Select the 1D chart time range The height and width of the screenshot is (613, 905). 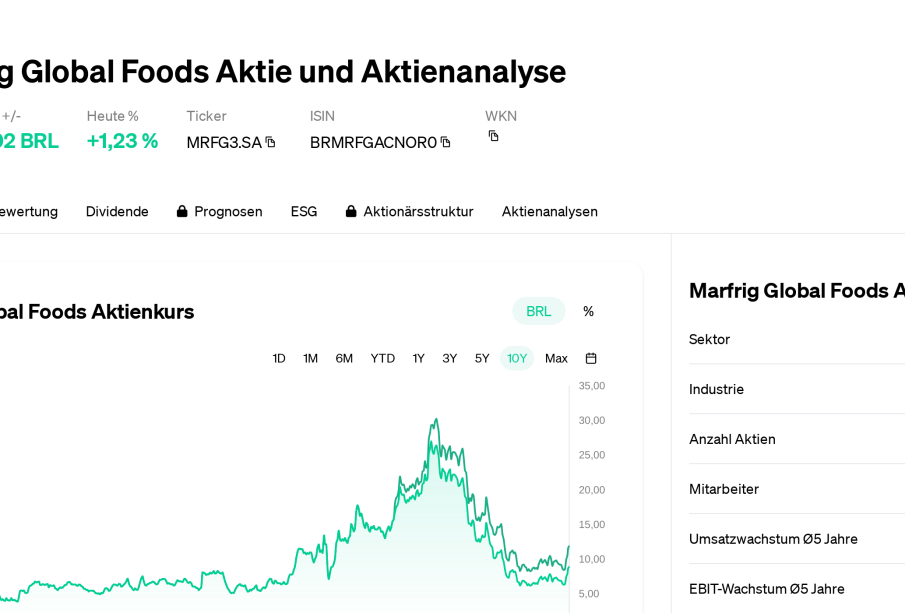(279, 358)
